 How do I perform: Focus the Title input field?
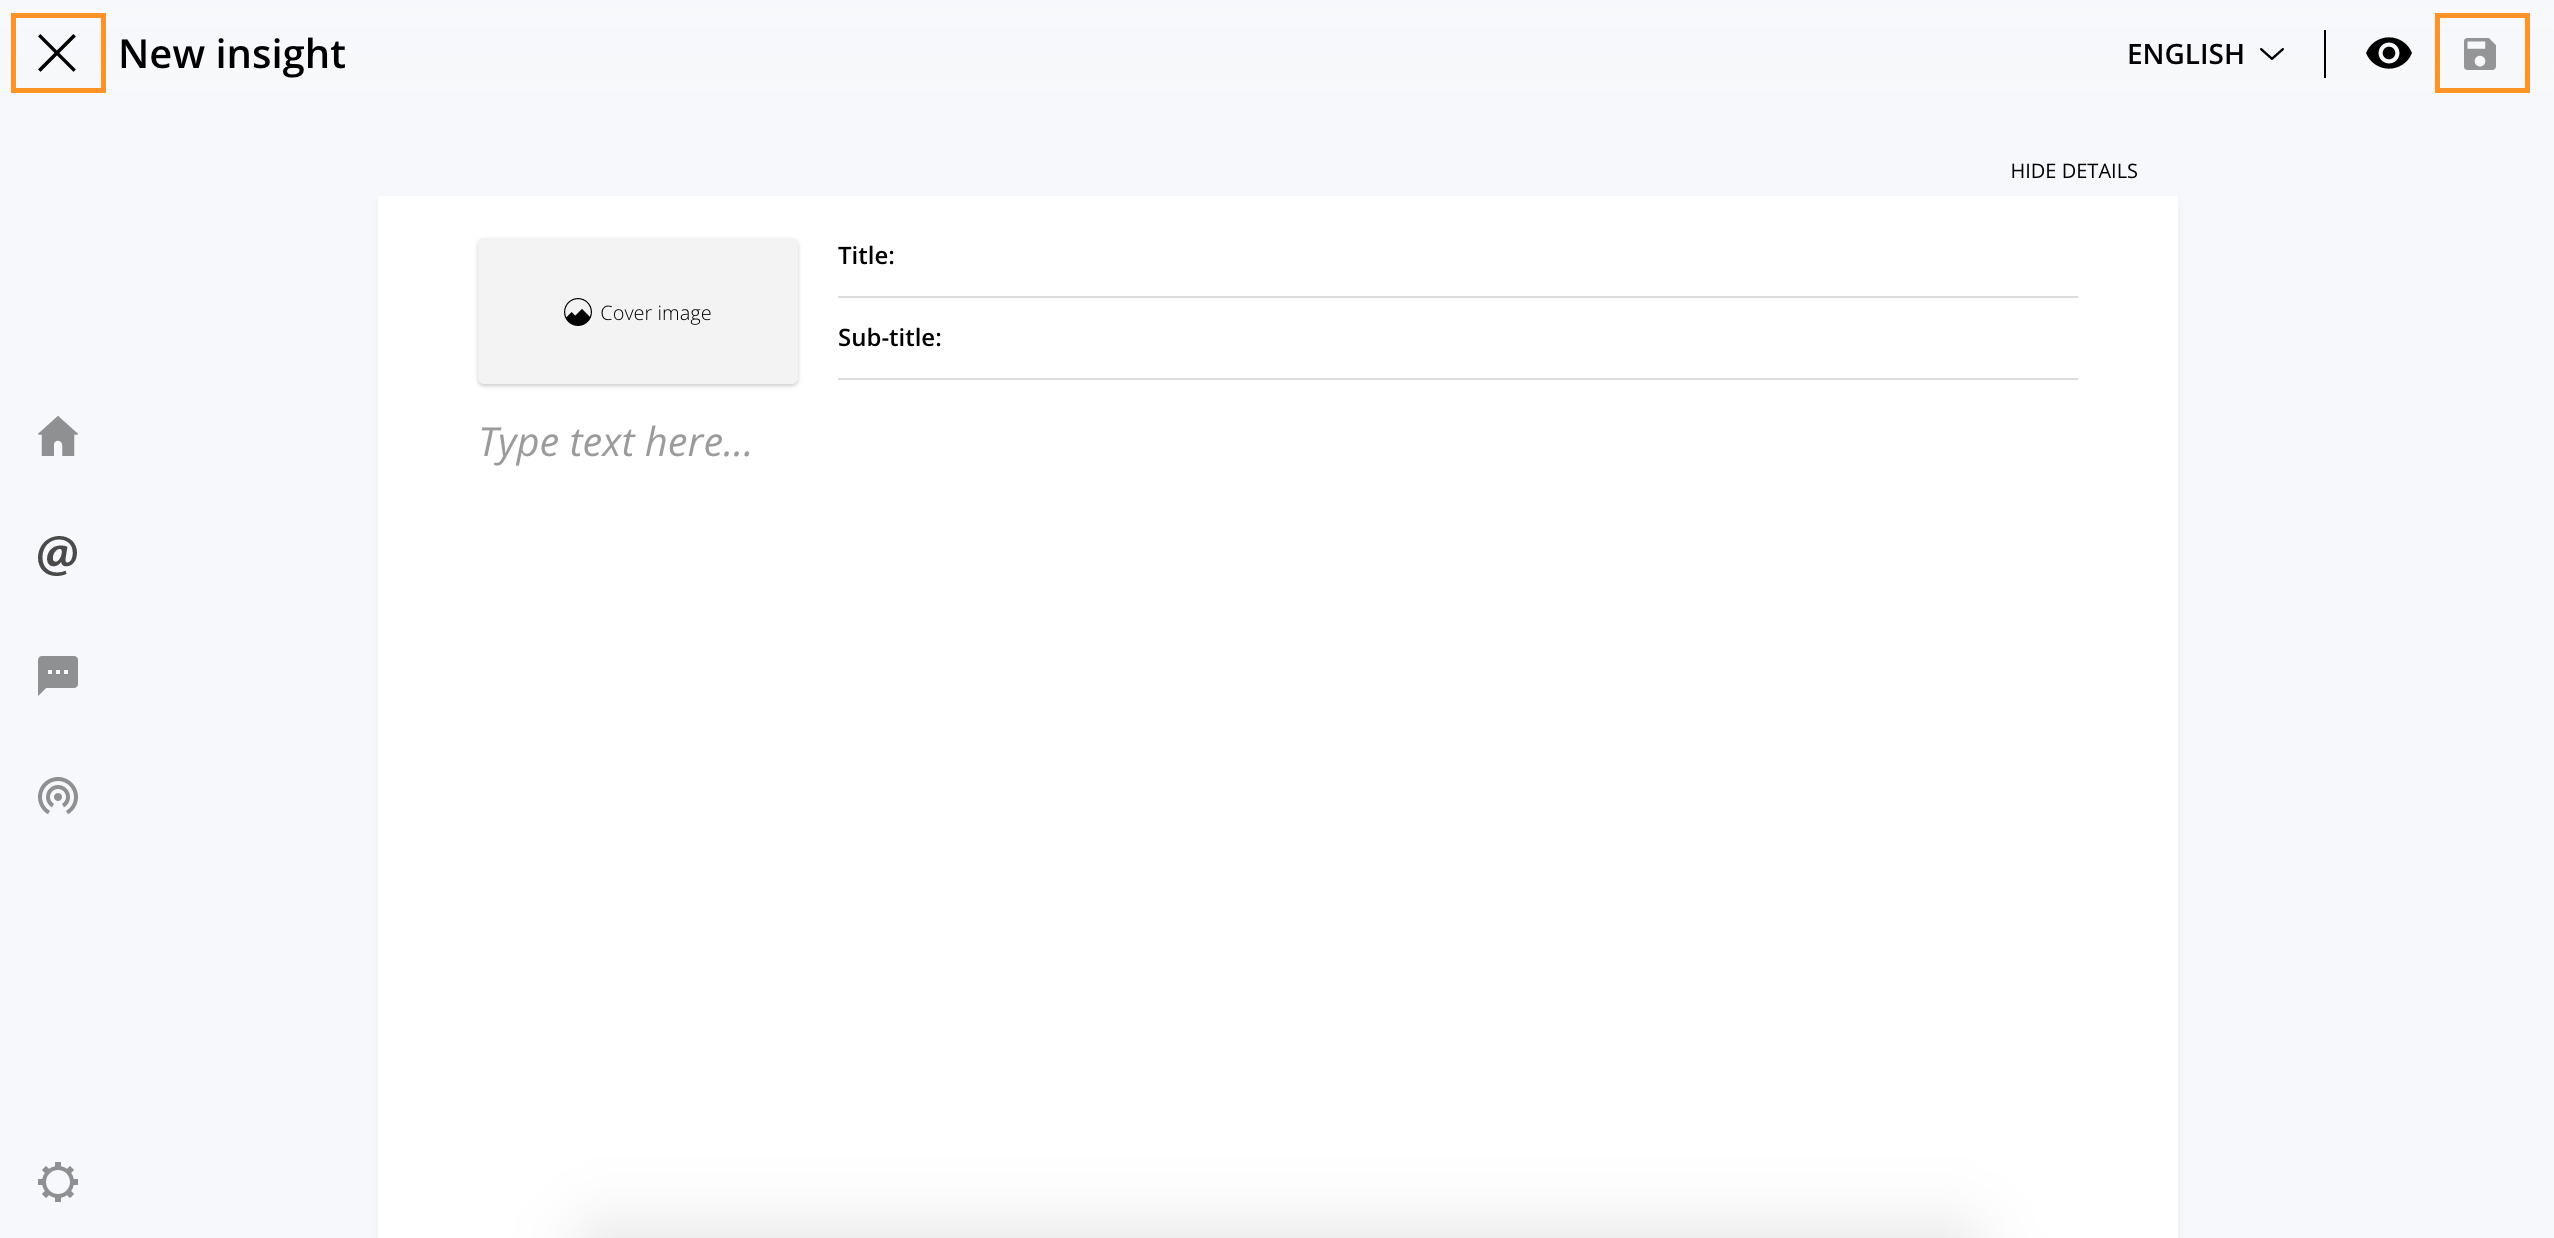(x=1457, y=257)
